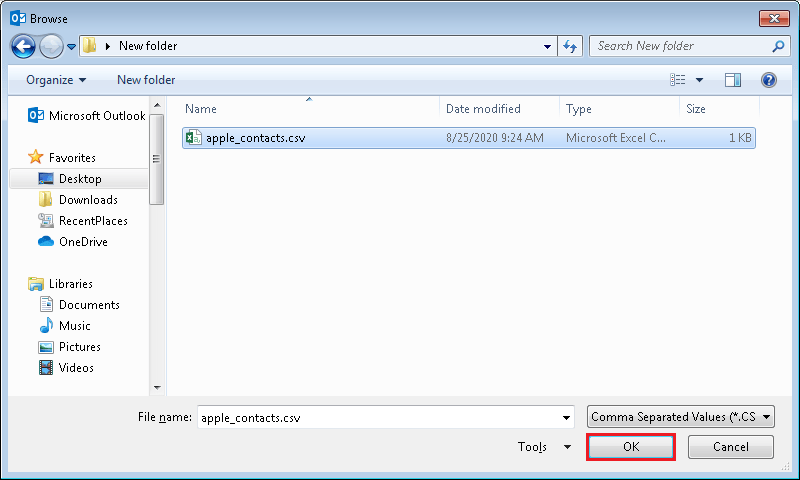
Task: Expand the File name dropdown arrow
Action: point(566,418)
